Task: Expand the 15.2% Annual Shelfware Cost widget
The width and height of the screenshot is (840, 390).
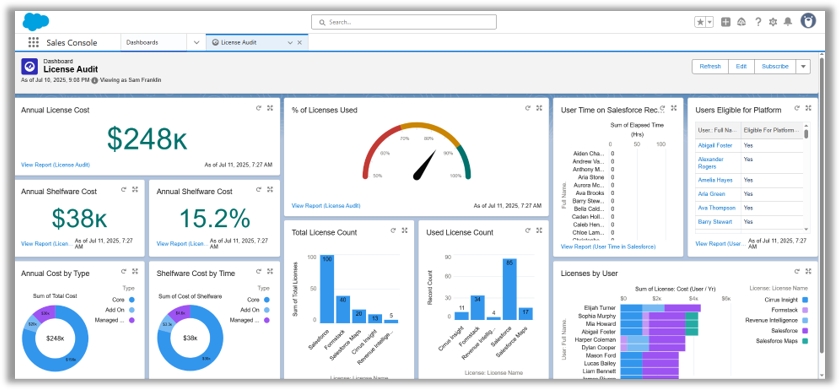Action: (270, 189)
